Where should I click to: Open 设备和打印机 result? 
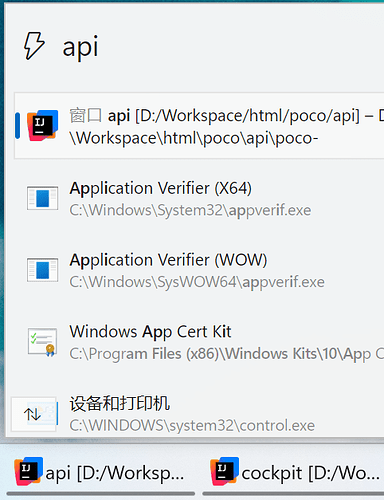199,414
